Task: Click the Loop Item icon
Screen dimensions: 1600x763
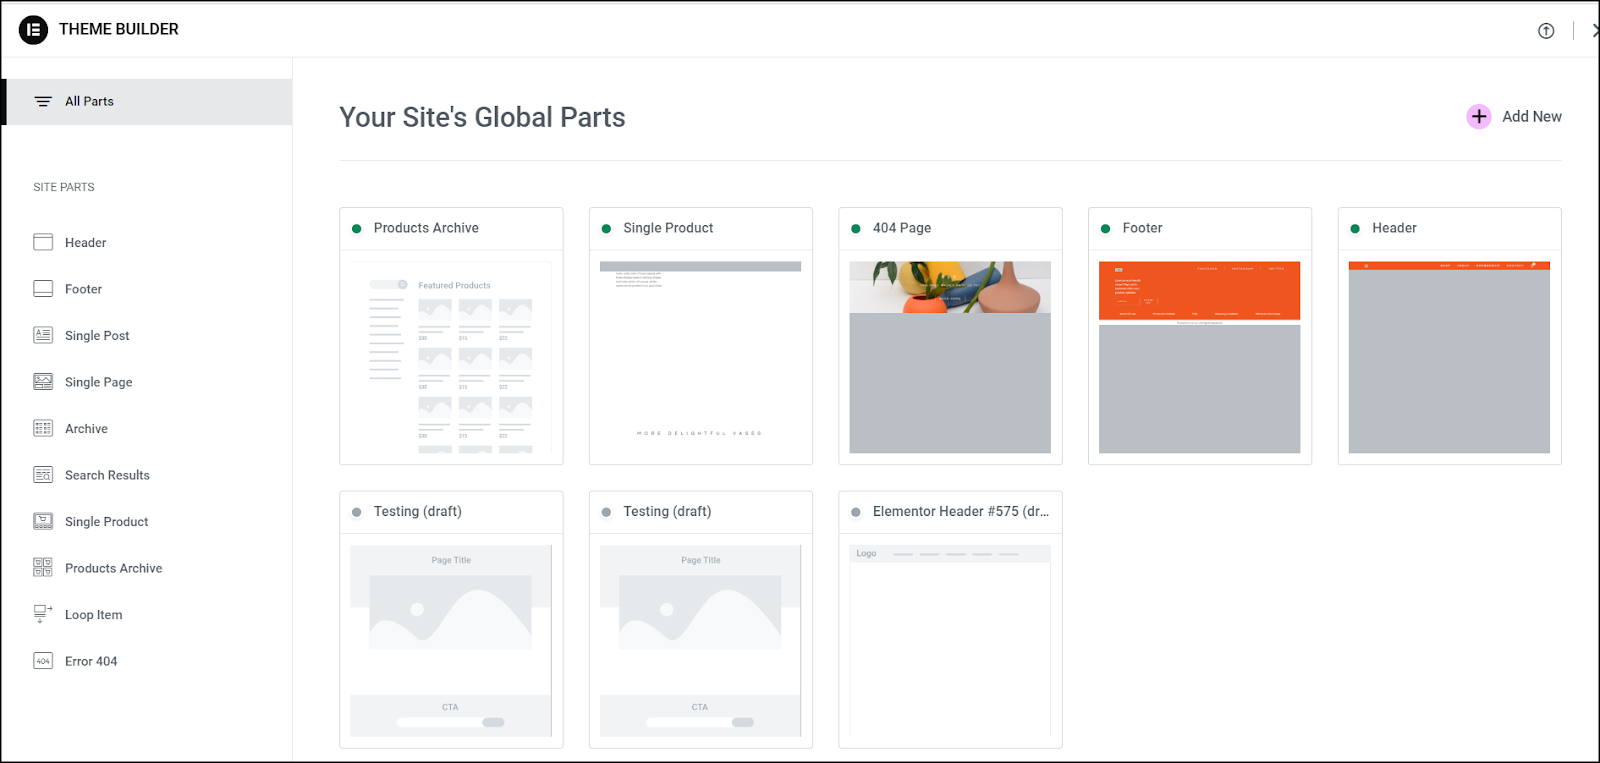Action: pyautogui.click(x=43, y=614)
